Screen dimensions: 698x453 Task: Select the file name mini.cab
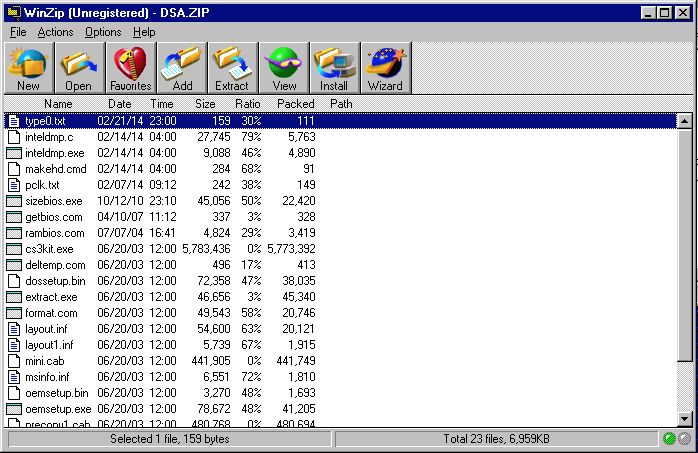tap(45, 361)
